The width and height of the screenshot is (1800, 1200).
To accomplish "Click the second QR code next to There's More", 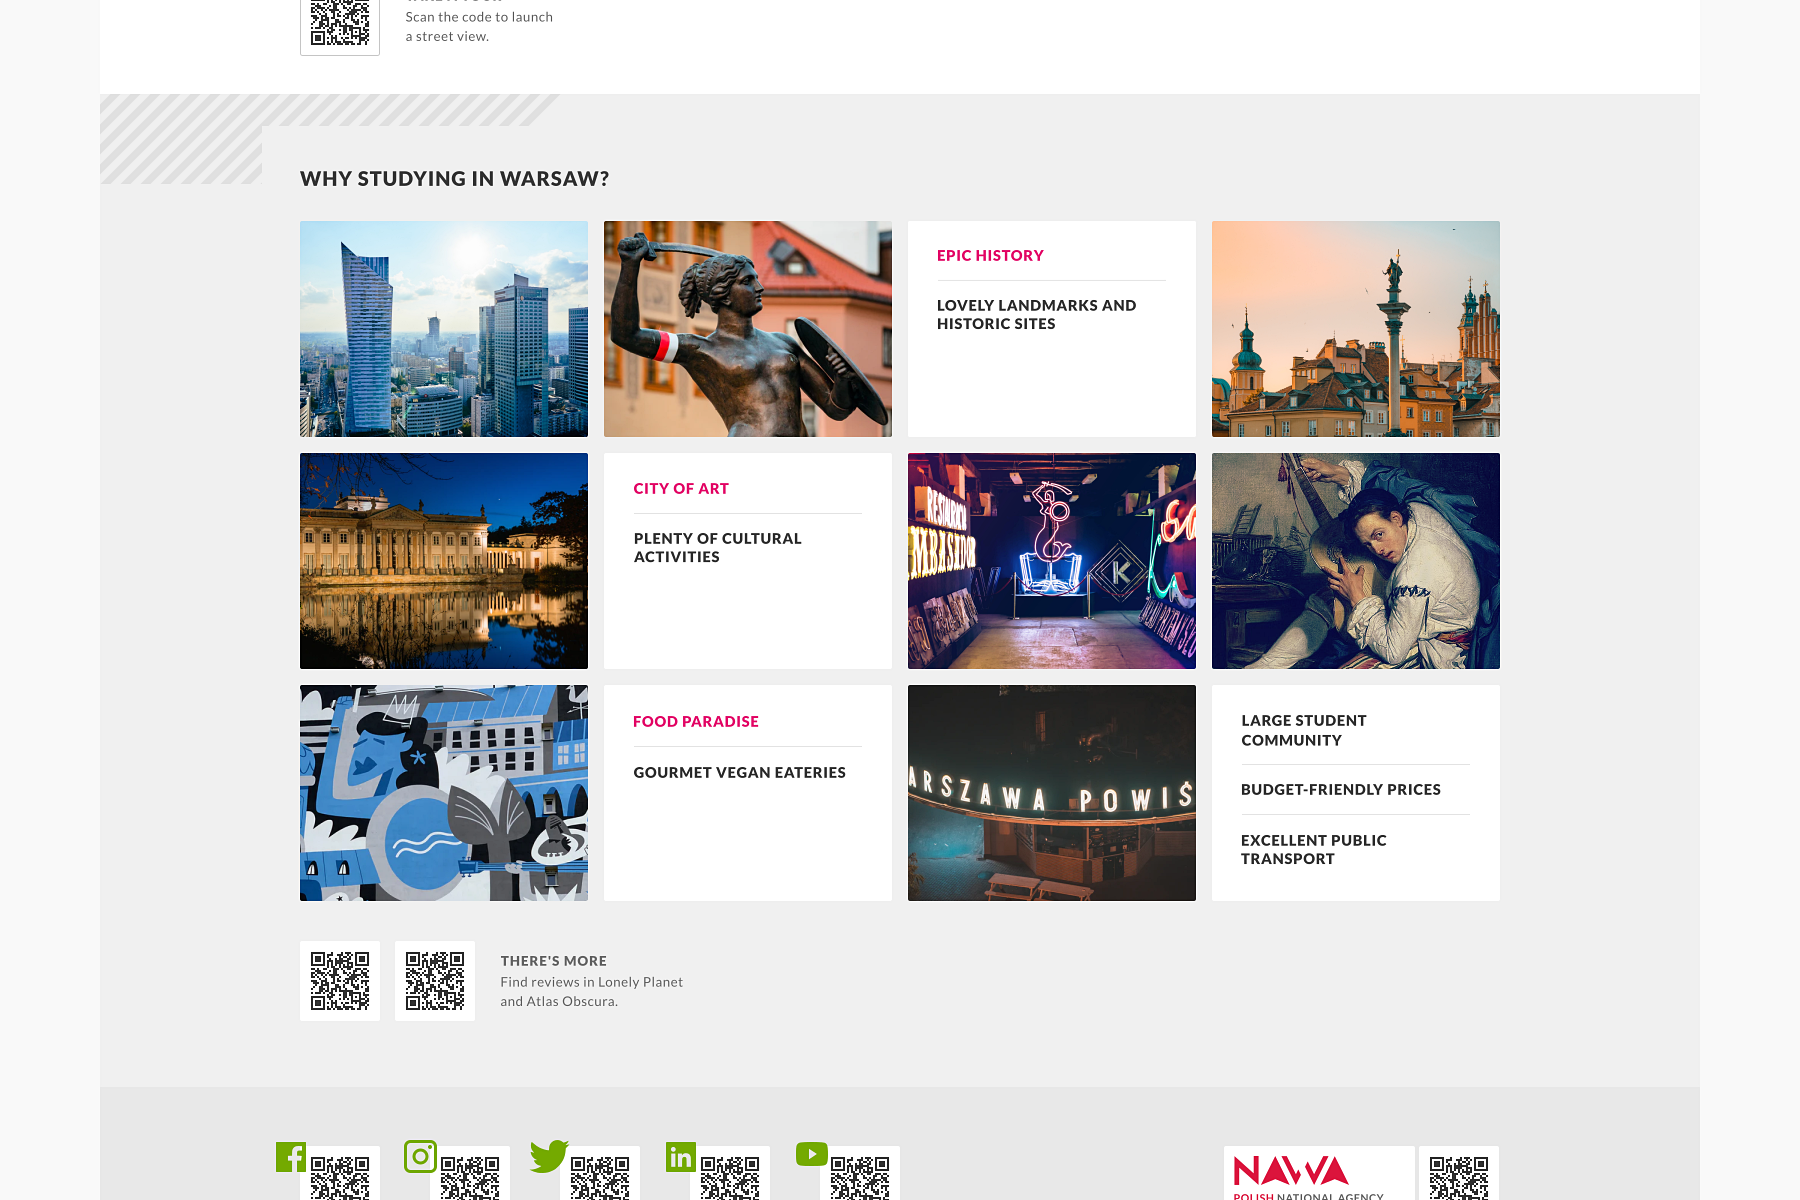I will tap(435, 981).
